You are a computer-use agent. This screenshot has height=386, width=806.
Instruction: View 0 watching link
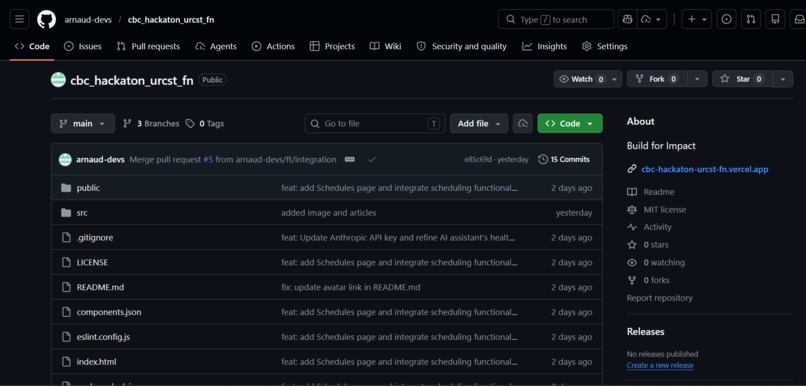664,262
